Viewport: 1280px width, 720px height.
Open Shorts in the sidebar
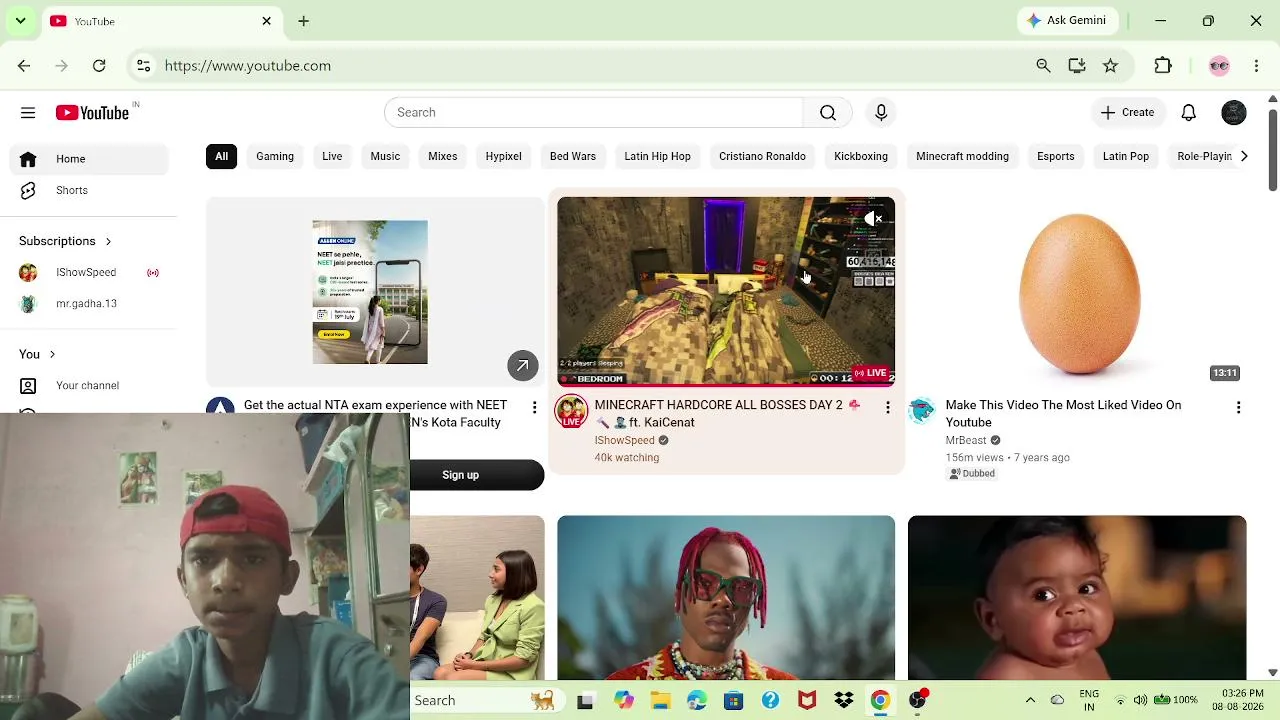click(89, 191)
